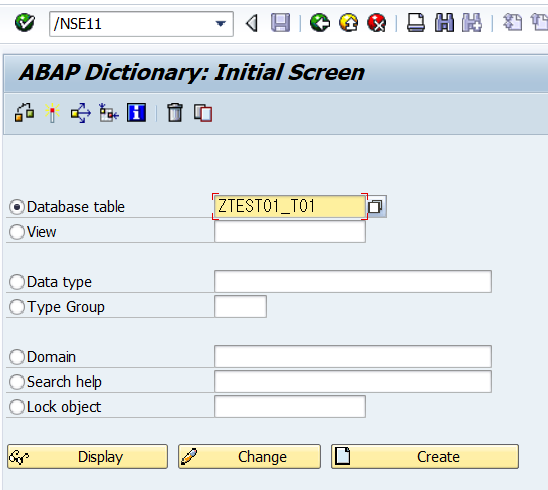
Task: Click the Where-Used List icon
Action: (81, 113)
